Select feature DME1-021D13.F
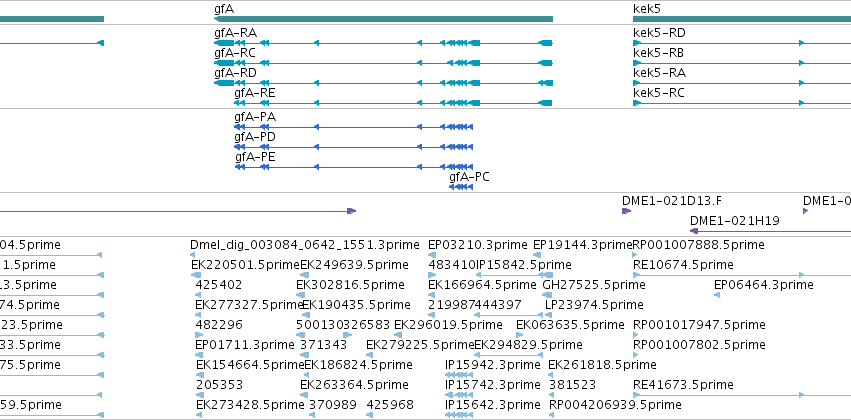The height and width of the screenshot is (420, 851). 672,201
